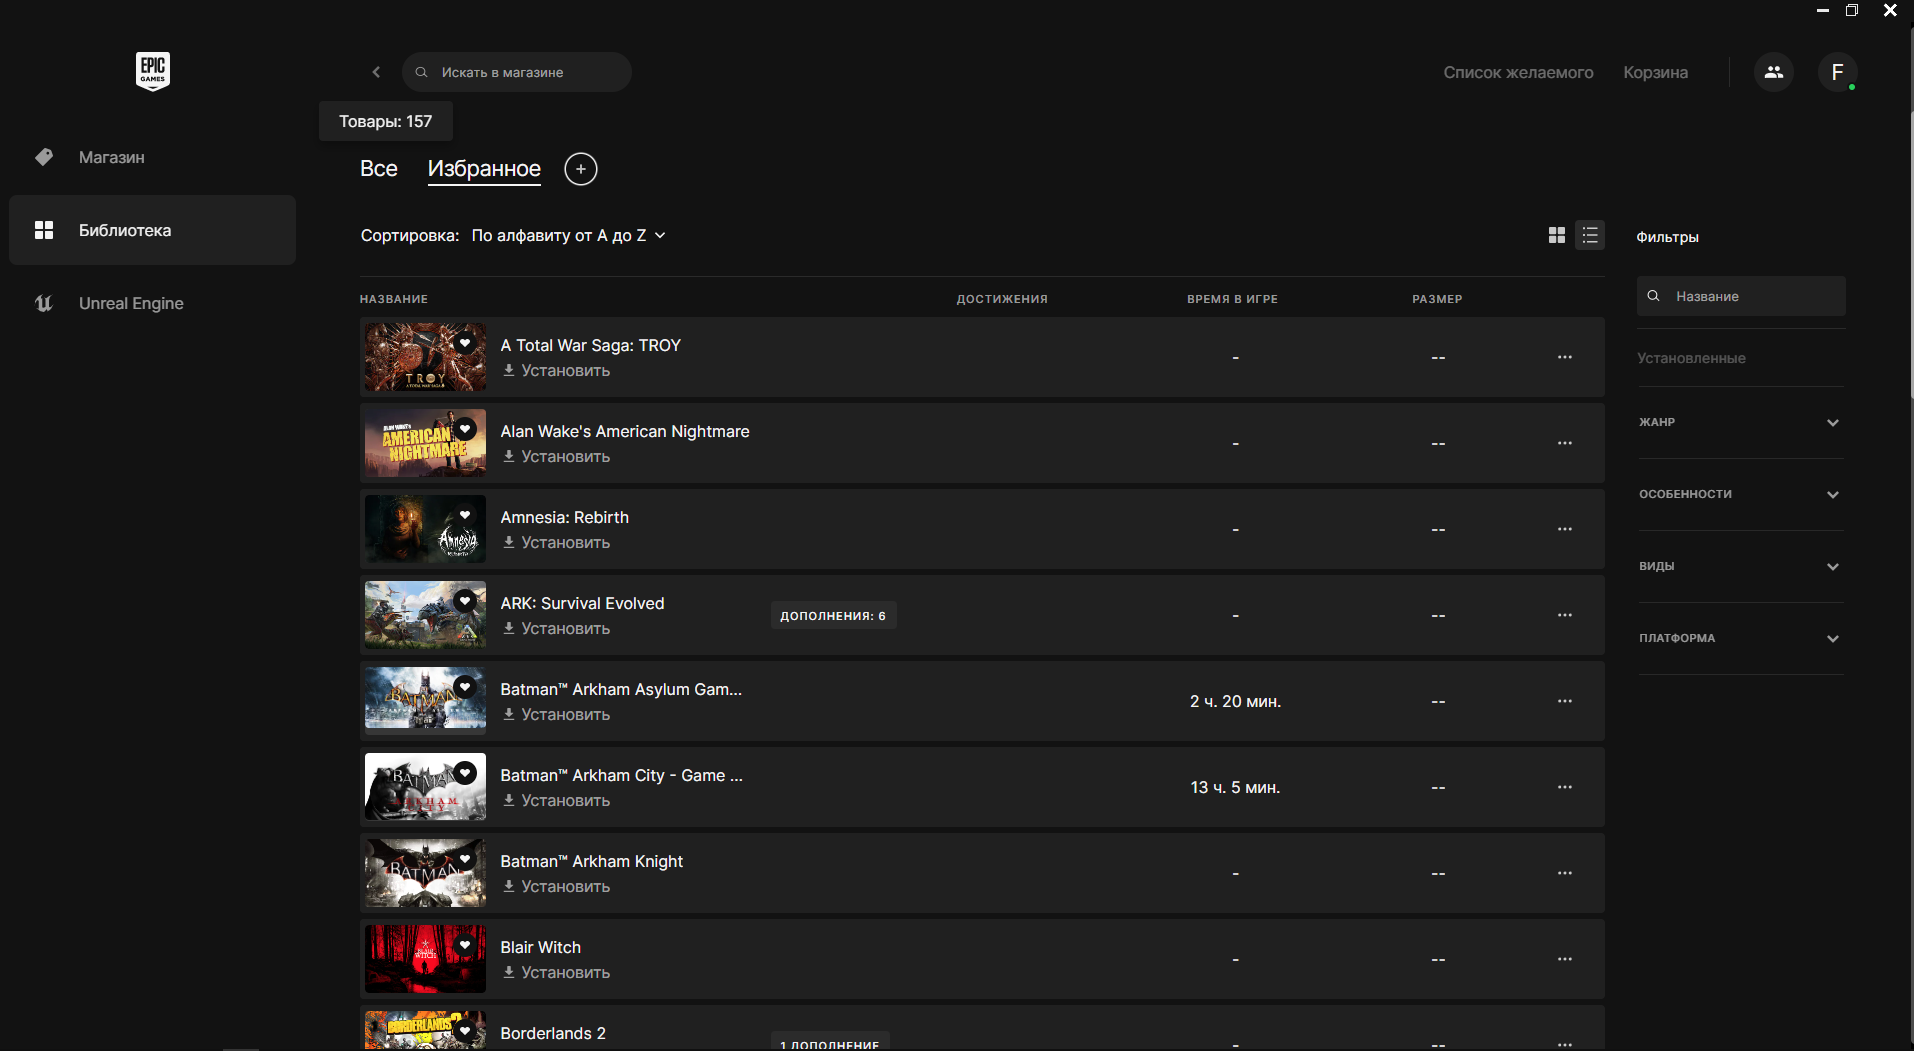Install Batman Arkham City

click(x=556, y=801)
